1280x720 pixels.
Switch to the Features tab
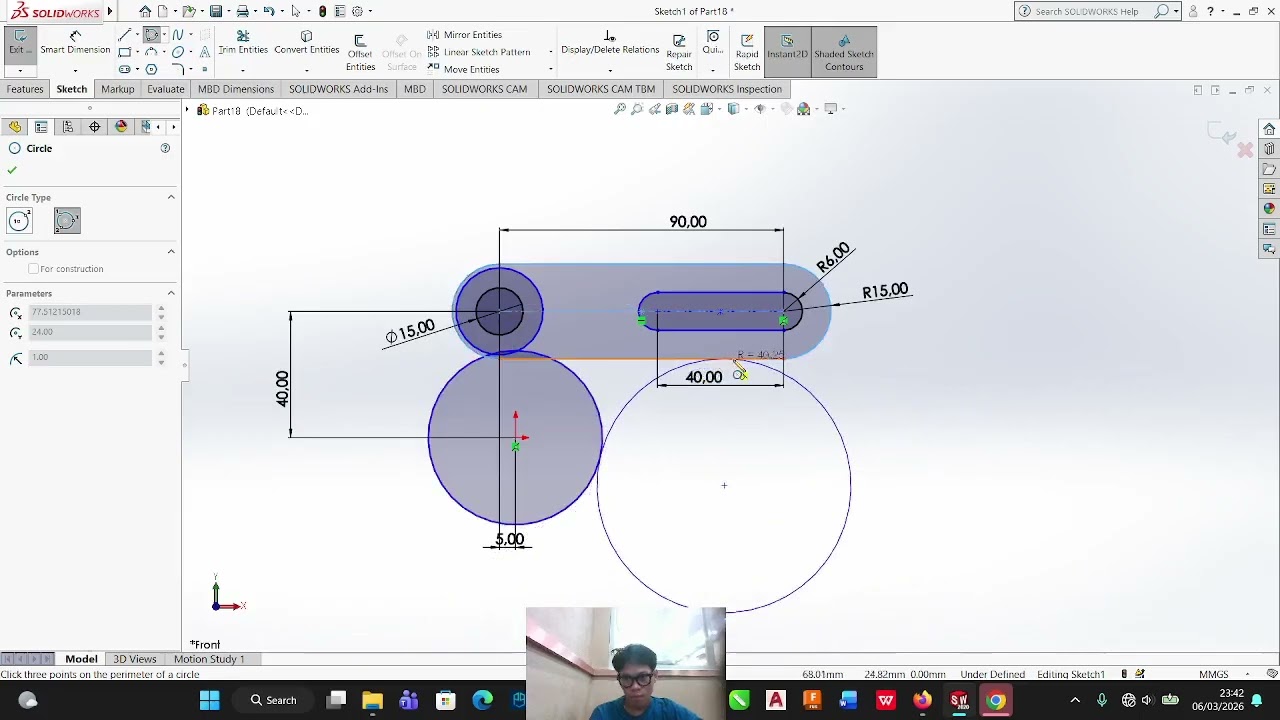pos(25,89)
